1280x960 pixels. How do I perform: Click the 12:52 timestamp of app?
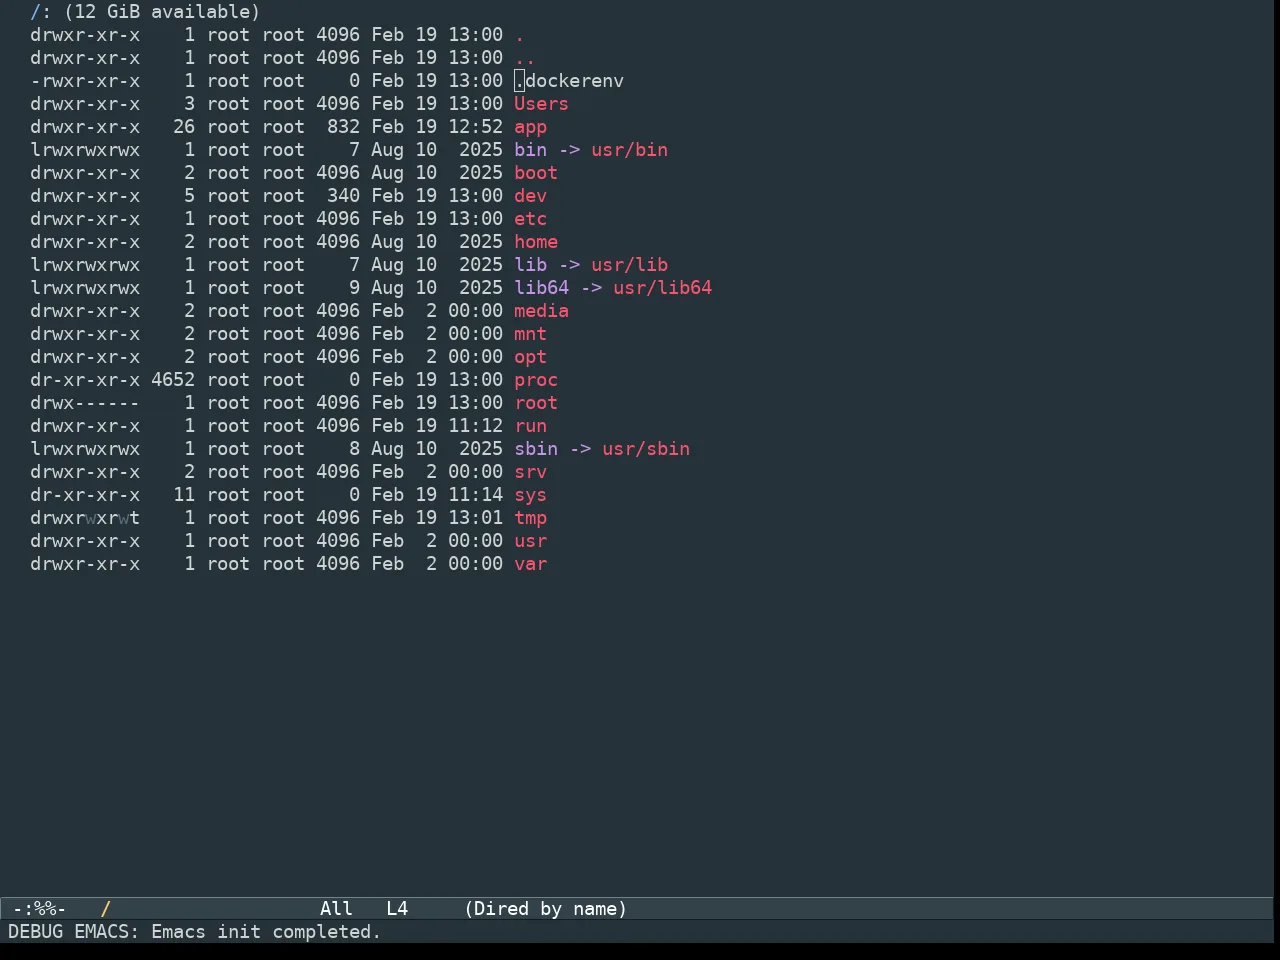coord(475,127)
